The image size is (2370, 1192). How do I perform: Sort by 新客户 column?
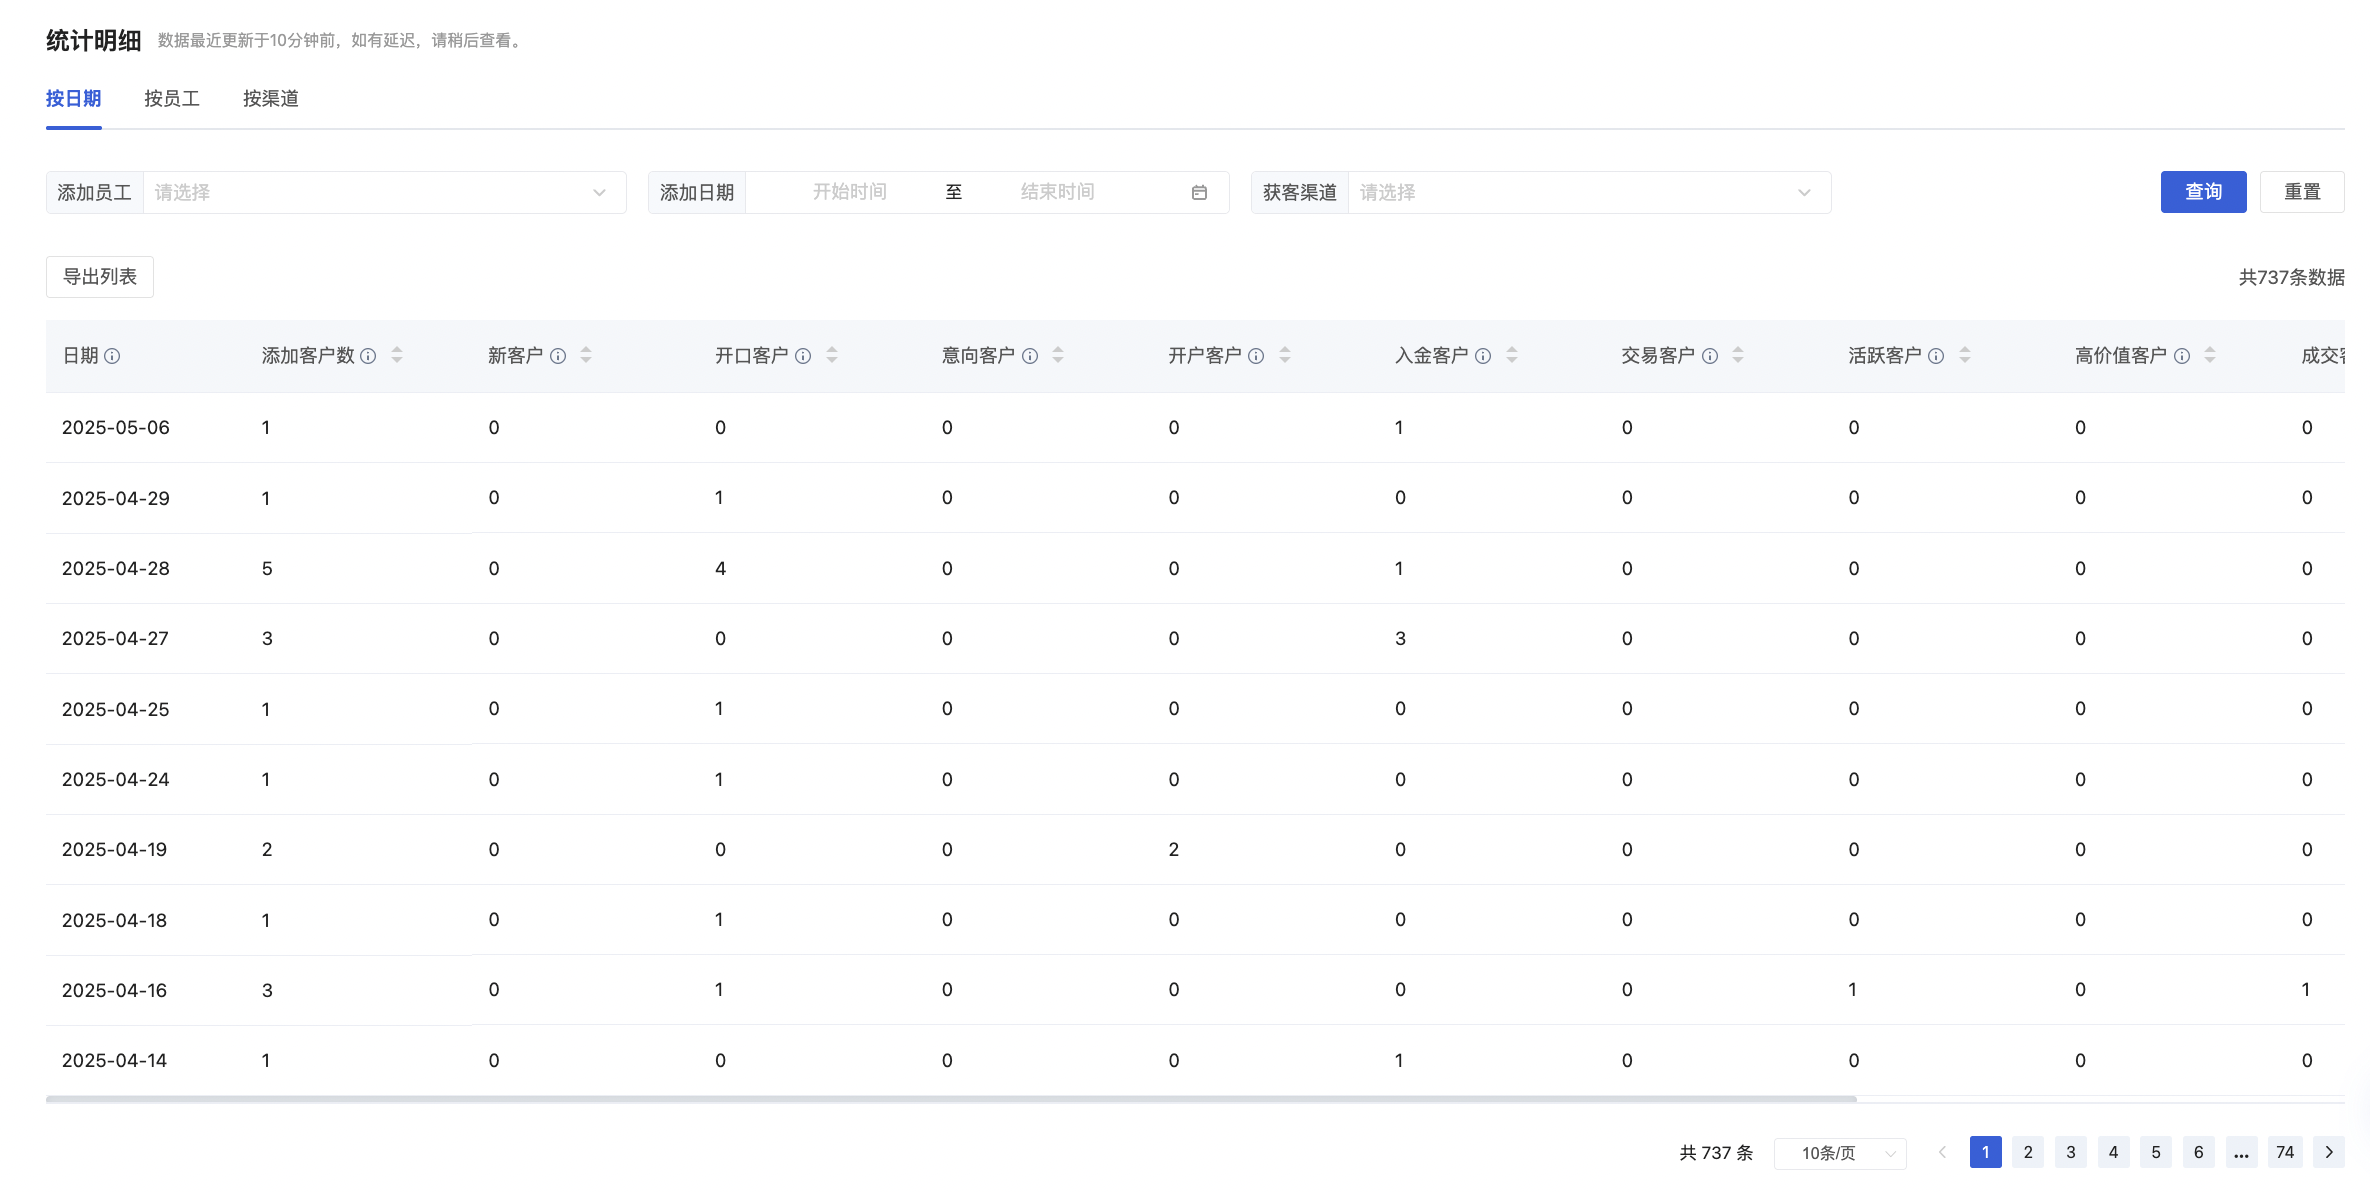pyautogui.click(x=586, y=355)
